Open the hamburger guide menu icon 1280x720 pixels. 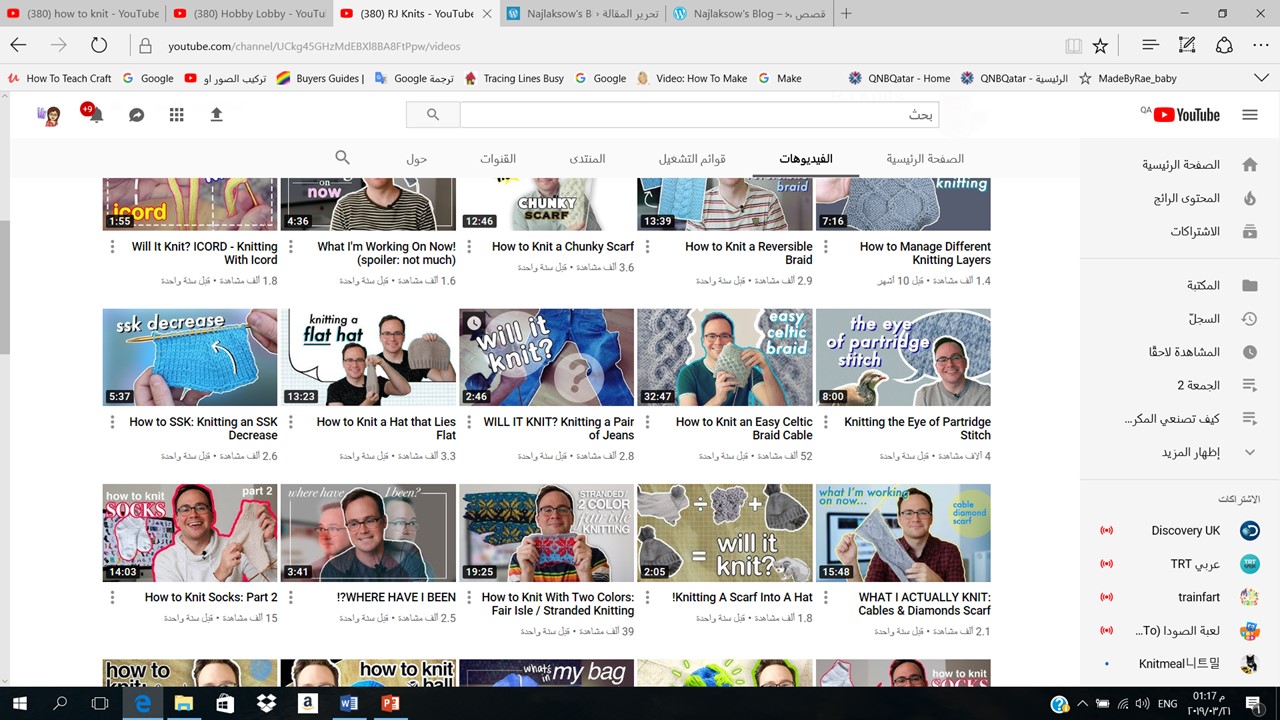point(1249,115)
